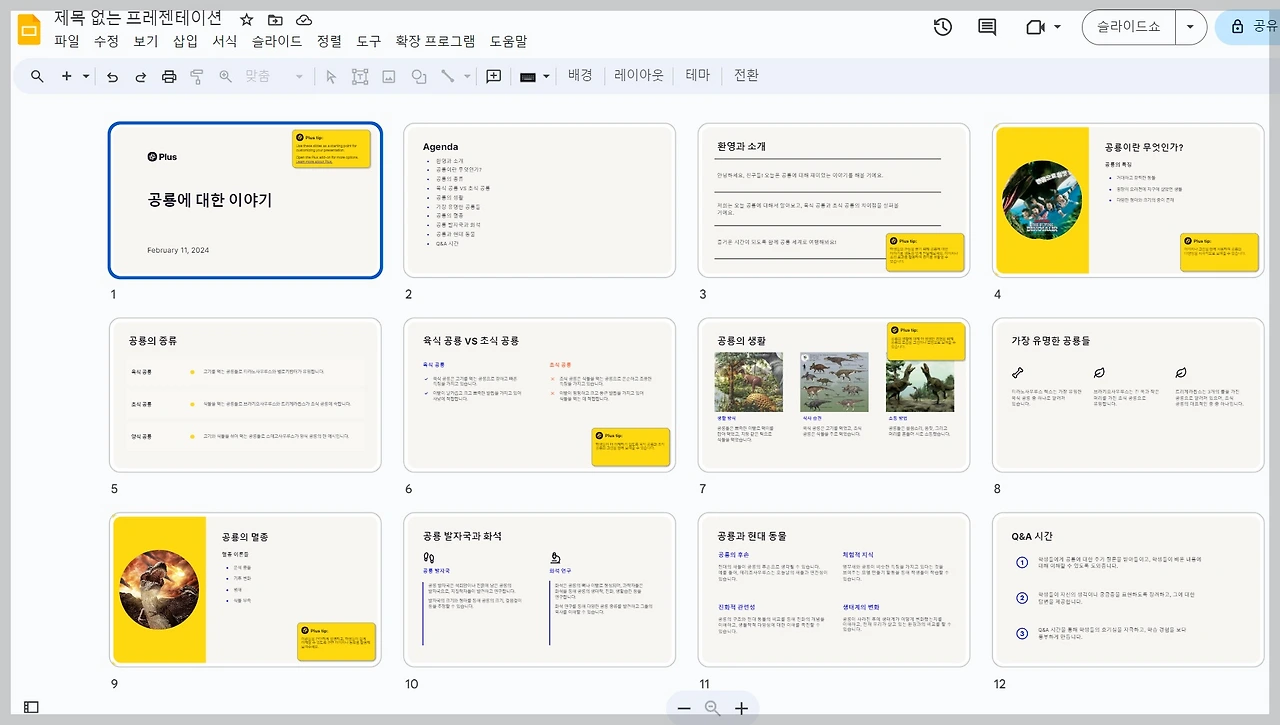The height and width of the screenshot is (725, 1280).
Task: Open the 슬라이드 menu
Action: coord(277,41)
